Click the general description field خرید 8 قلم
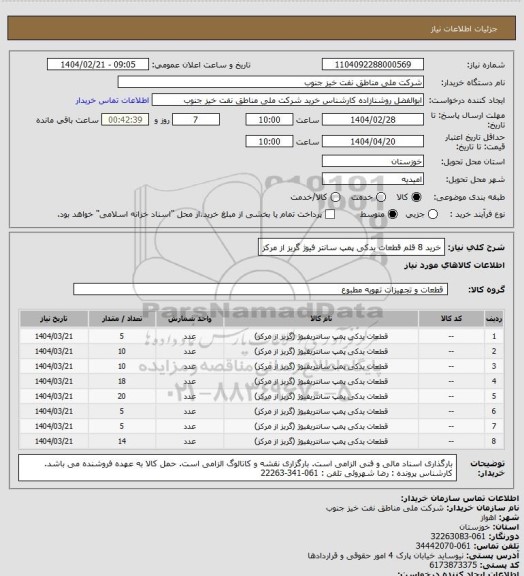524x576 pixels. [351, 248]
